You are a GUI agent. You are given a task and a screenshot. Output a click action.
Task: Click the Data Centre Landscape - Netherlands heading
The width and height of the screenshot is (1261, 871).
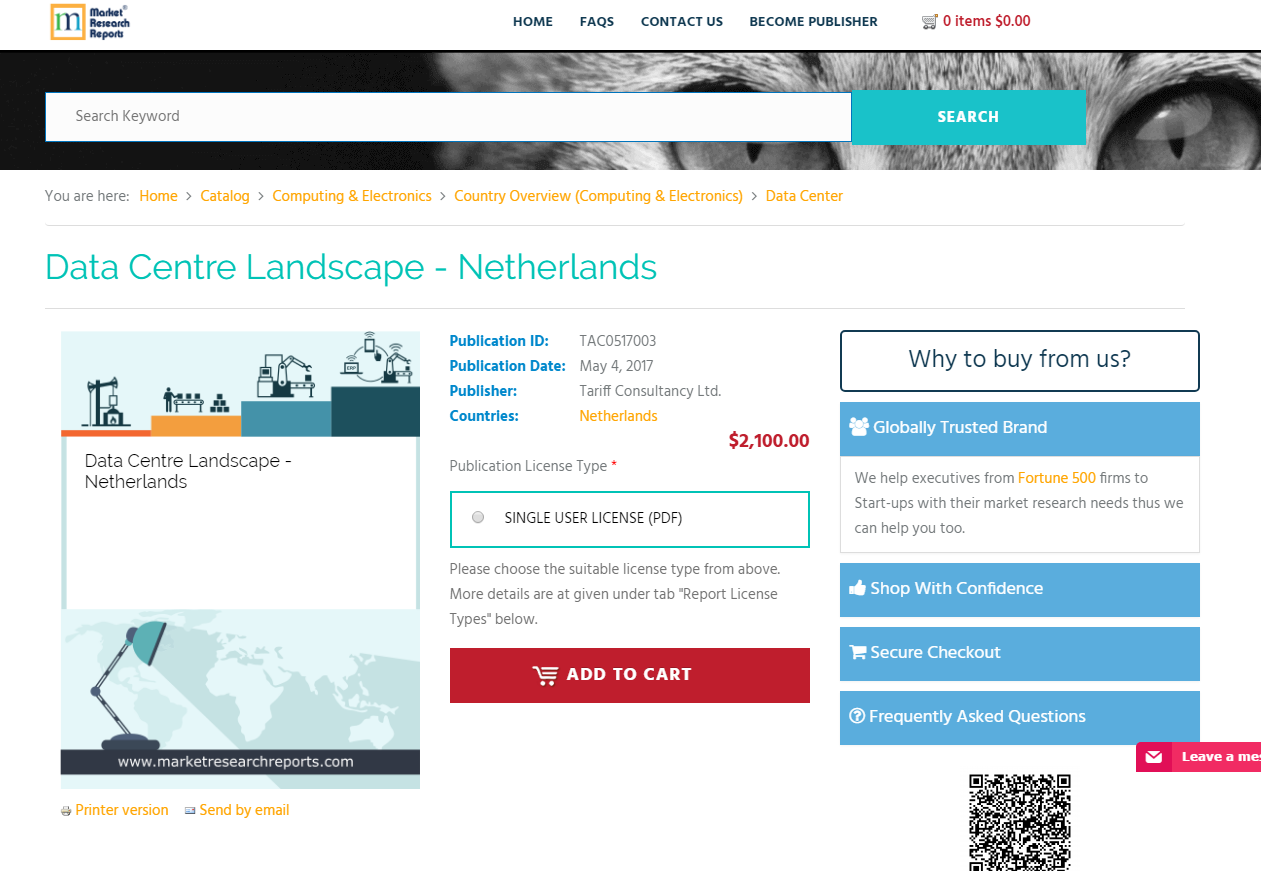351,267
